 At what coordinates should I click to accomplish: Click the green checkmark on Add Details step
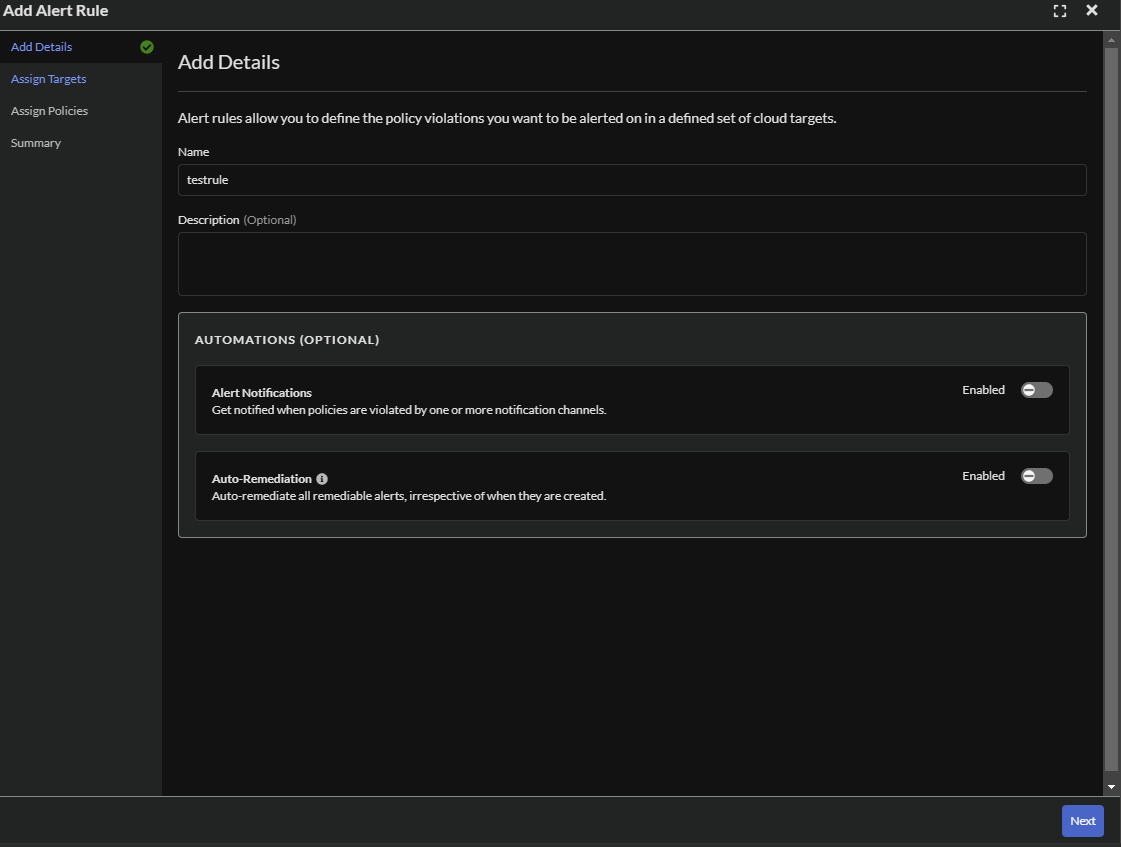click(x=146, y=47)
